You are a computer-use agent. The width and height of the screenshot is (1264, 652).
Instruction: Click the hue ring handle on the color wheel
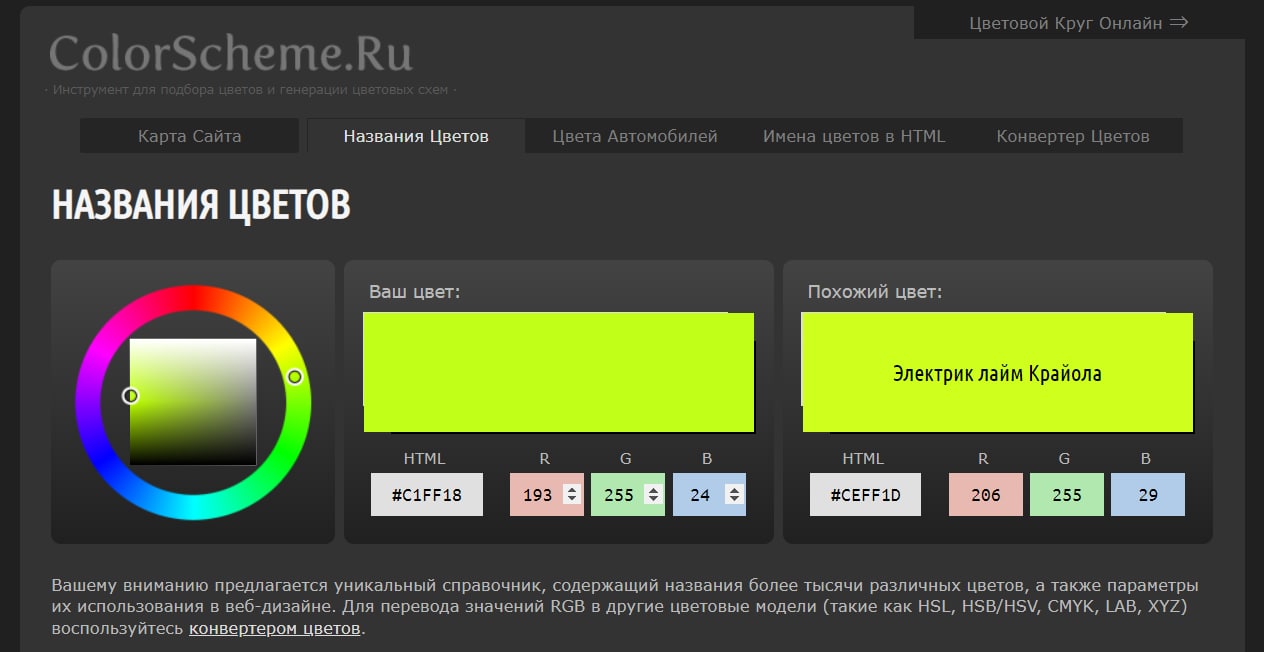point(295,377)
